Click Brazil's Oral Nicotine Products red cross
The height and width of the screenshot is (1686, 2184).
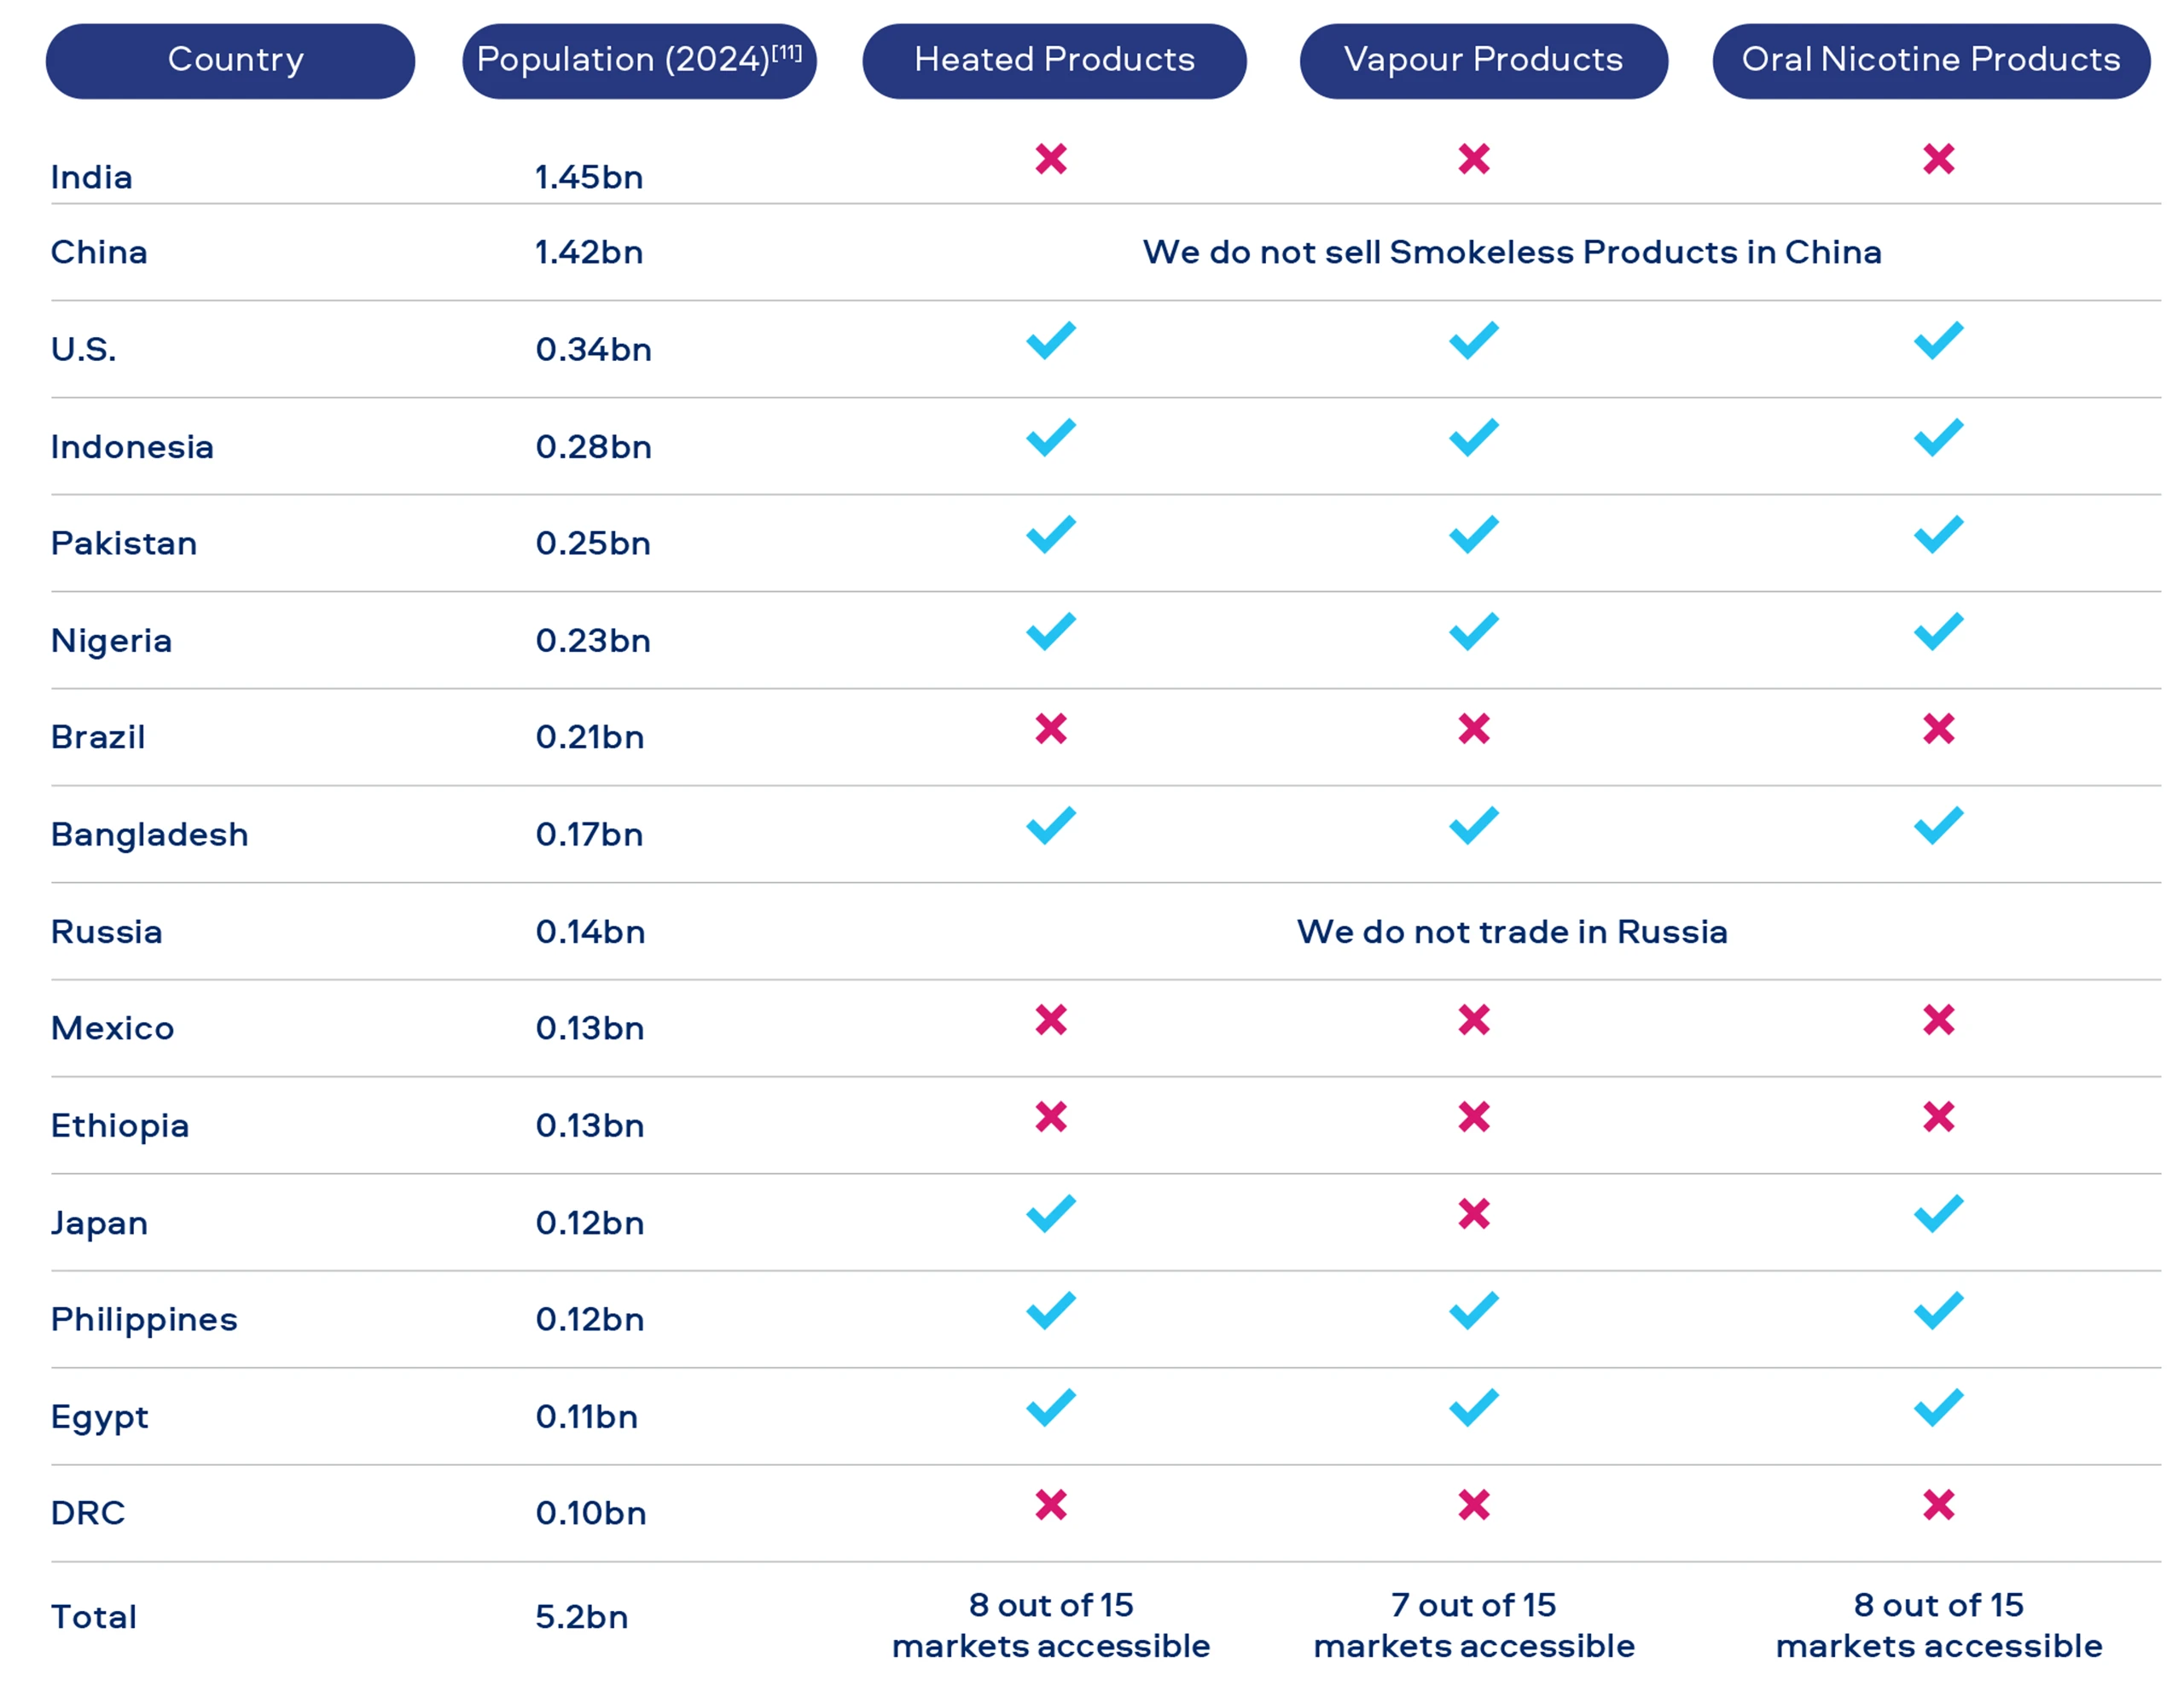(x=1938, y=728)
